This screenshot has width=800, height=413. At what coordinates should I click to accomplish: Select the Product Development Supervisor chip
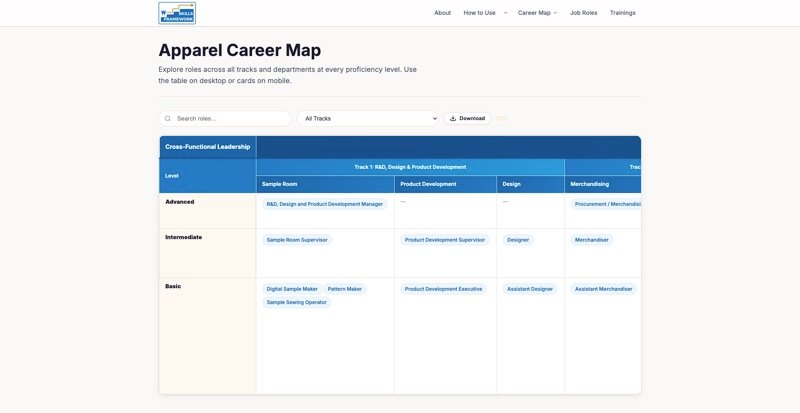(x=445, y=240)
